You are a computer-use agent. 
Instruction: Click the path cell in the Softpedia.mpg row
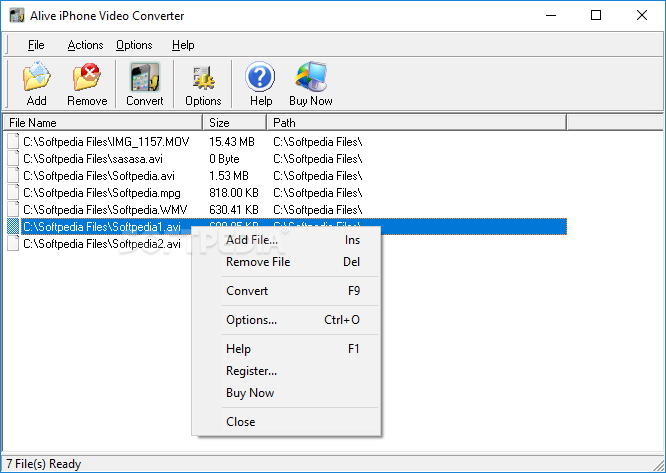pyautogui.click(x=318, y=193)
